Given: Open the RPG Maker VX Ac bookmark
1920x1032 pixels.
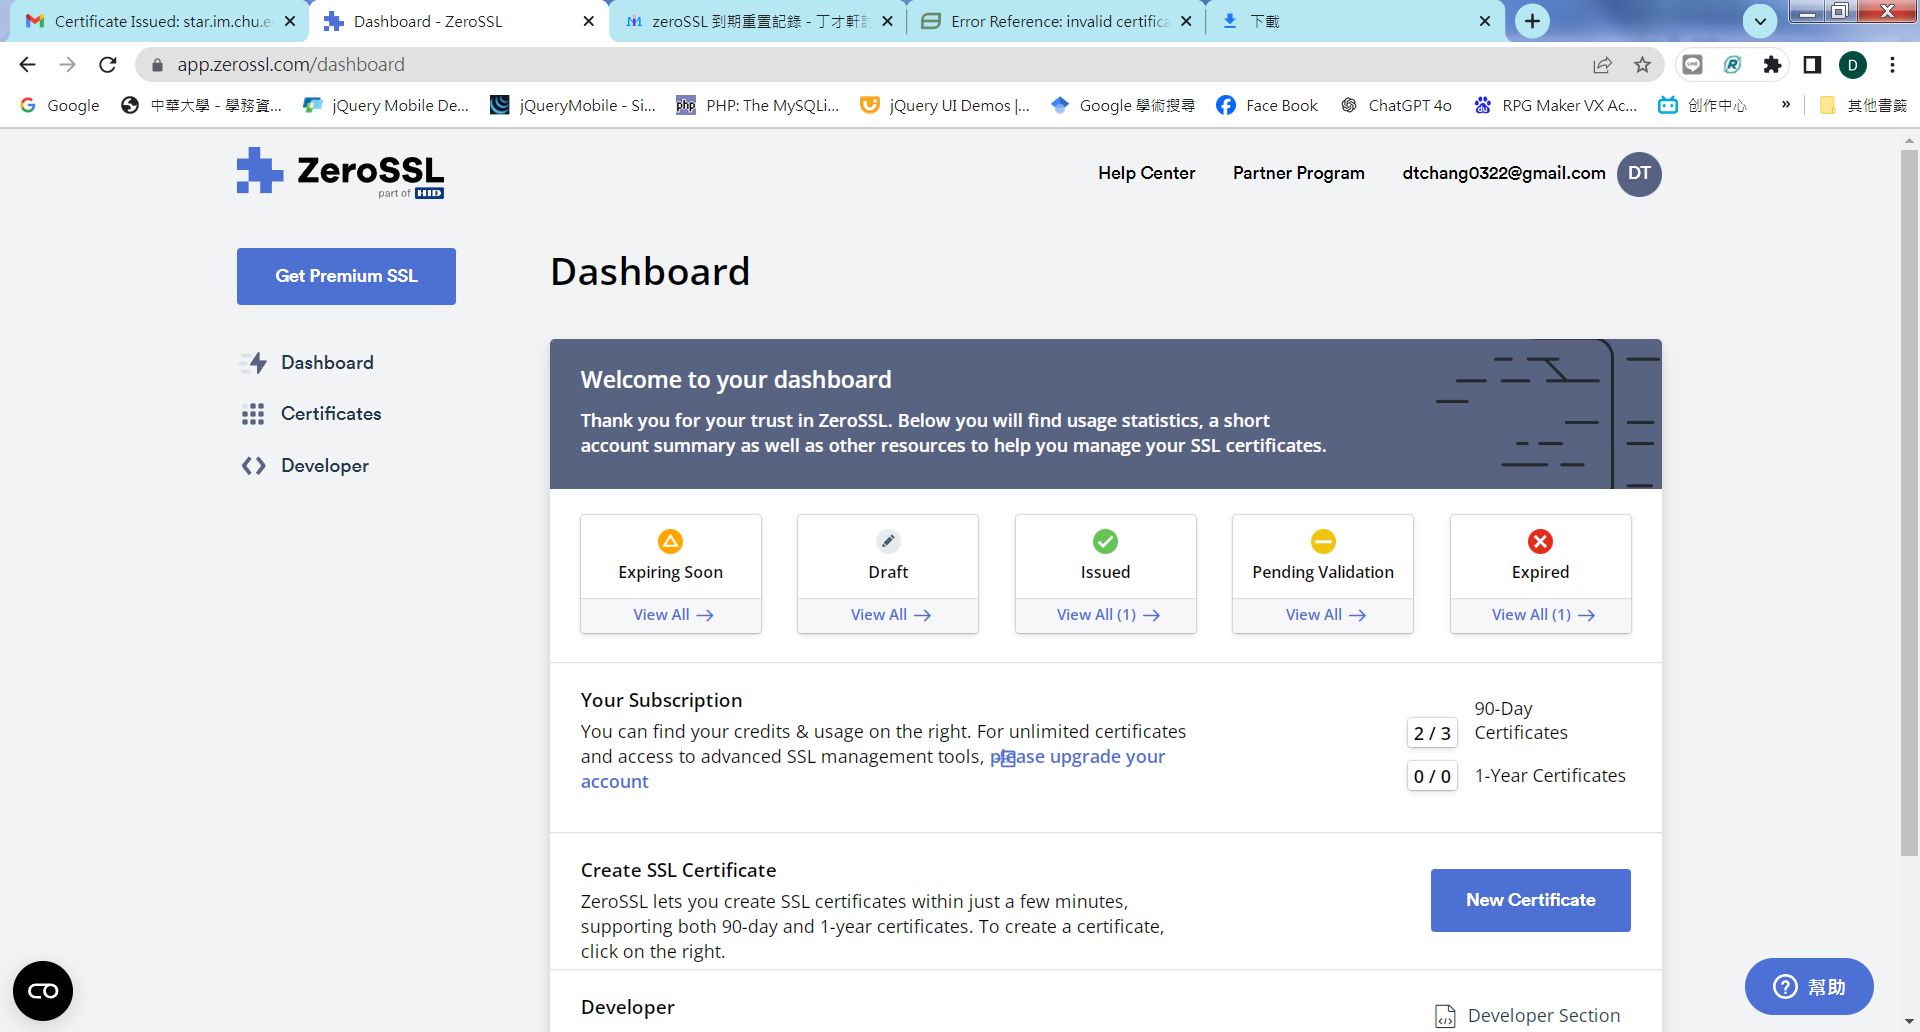Looking at the screenshot, I should [x=1555, y=105].
